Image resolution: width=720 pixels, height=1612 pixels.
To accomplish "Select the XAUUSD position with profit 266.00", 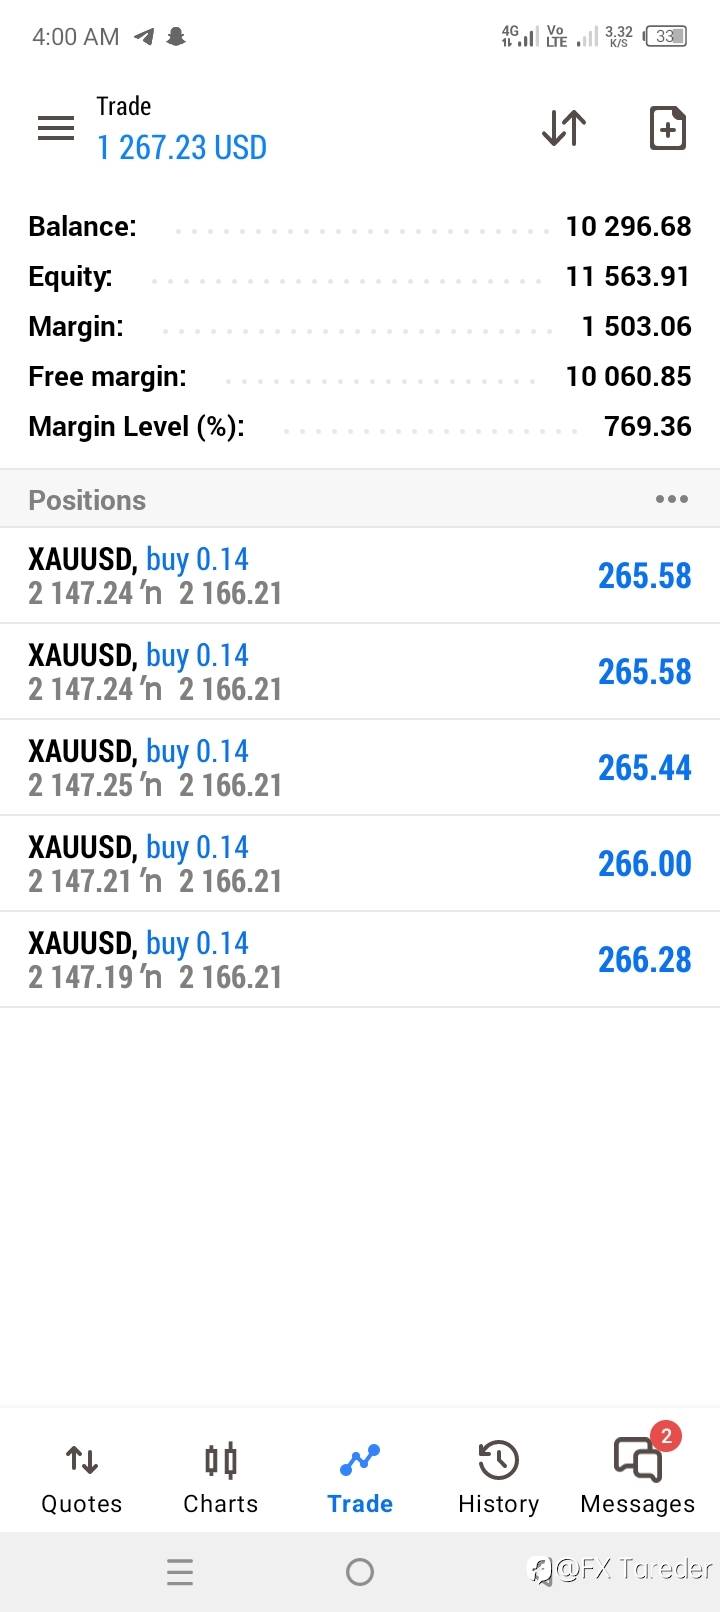I will (360, 863).
